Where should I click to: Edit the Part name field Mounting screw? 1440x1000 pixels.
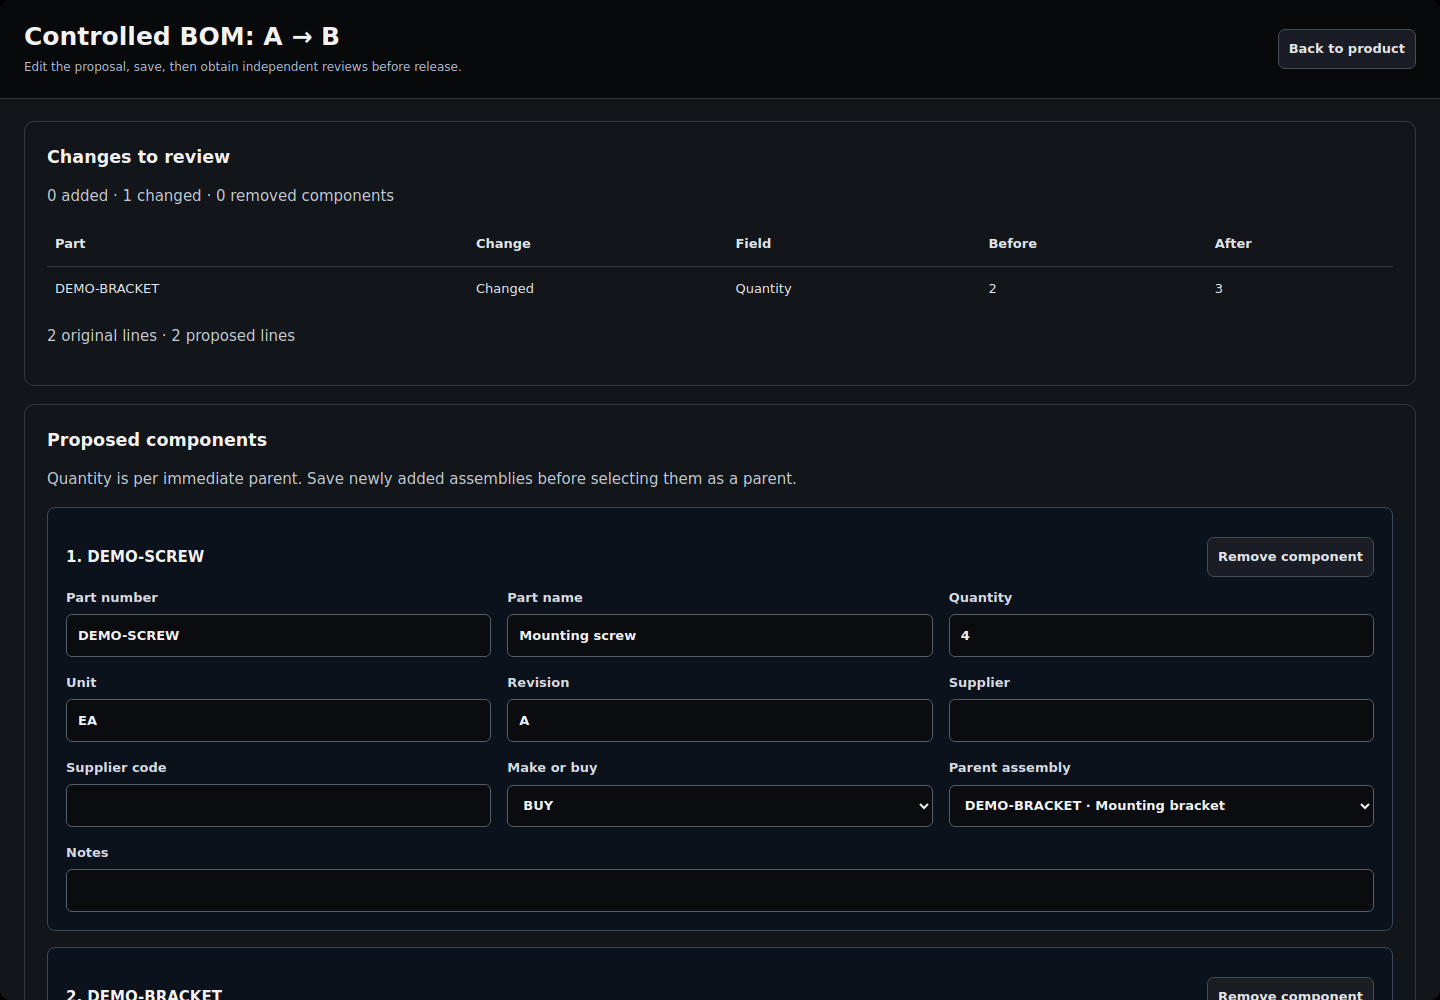click(719, 636)
